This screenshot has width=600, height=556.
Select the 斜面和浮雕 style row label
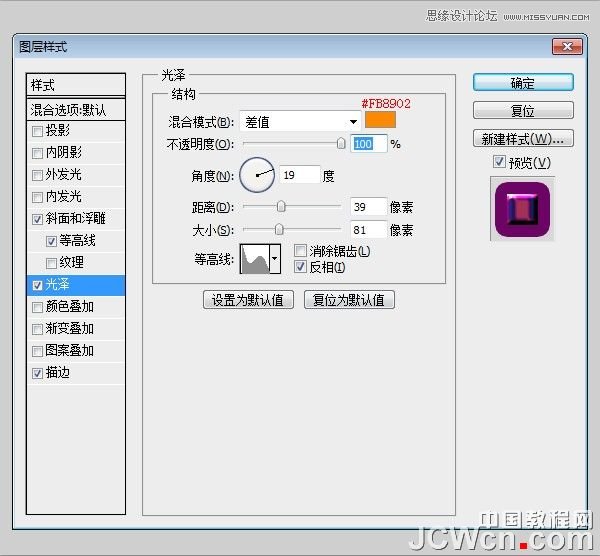(x=75, y=218)
